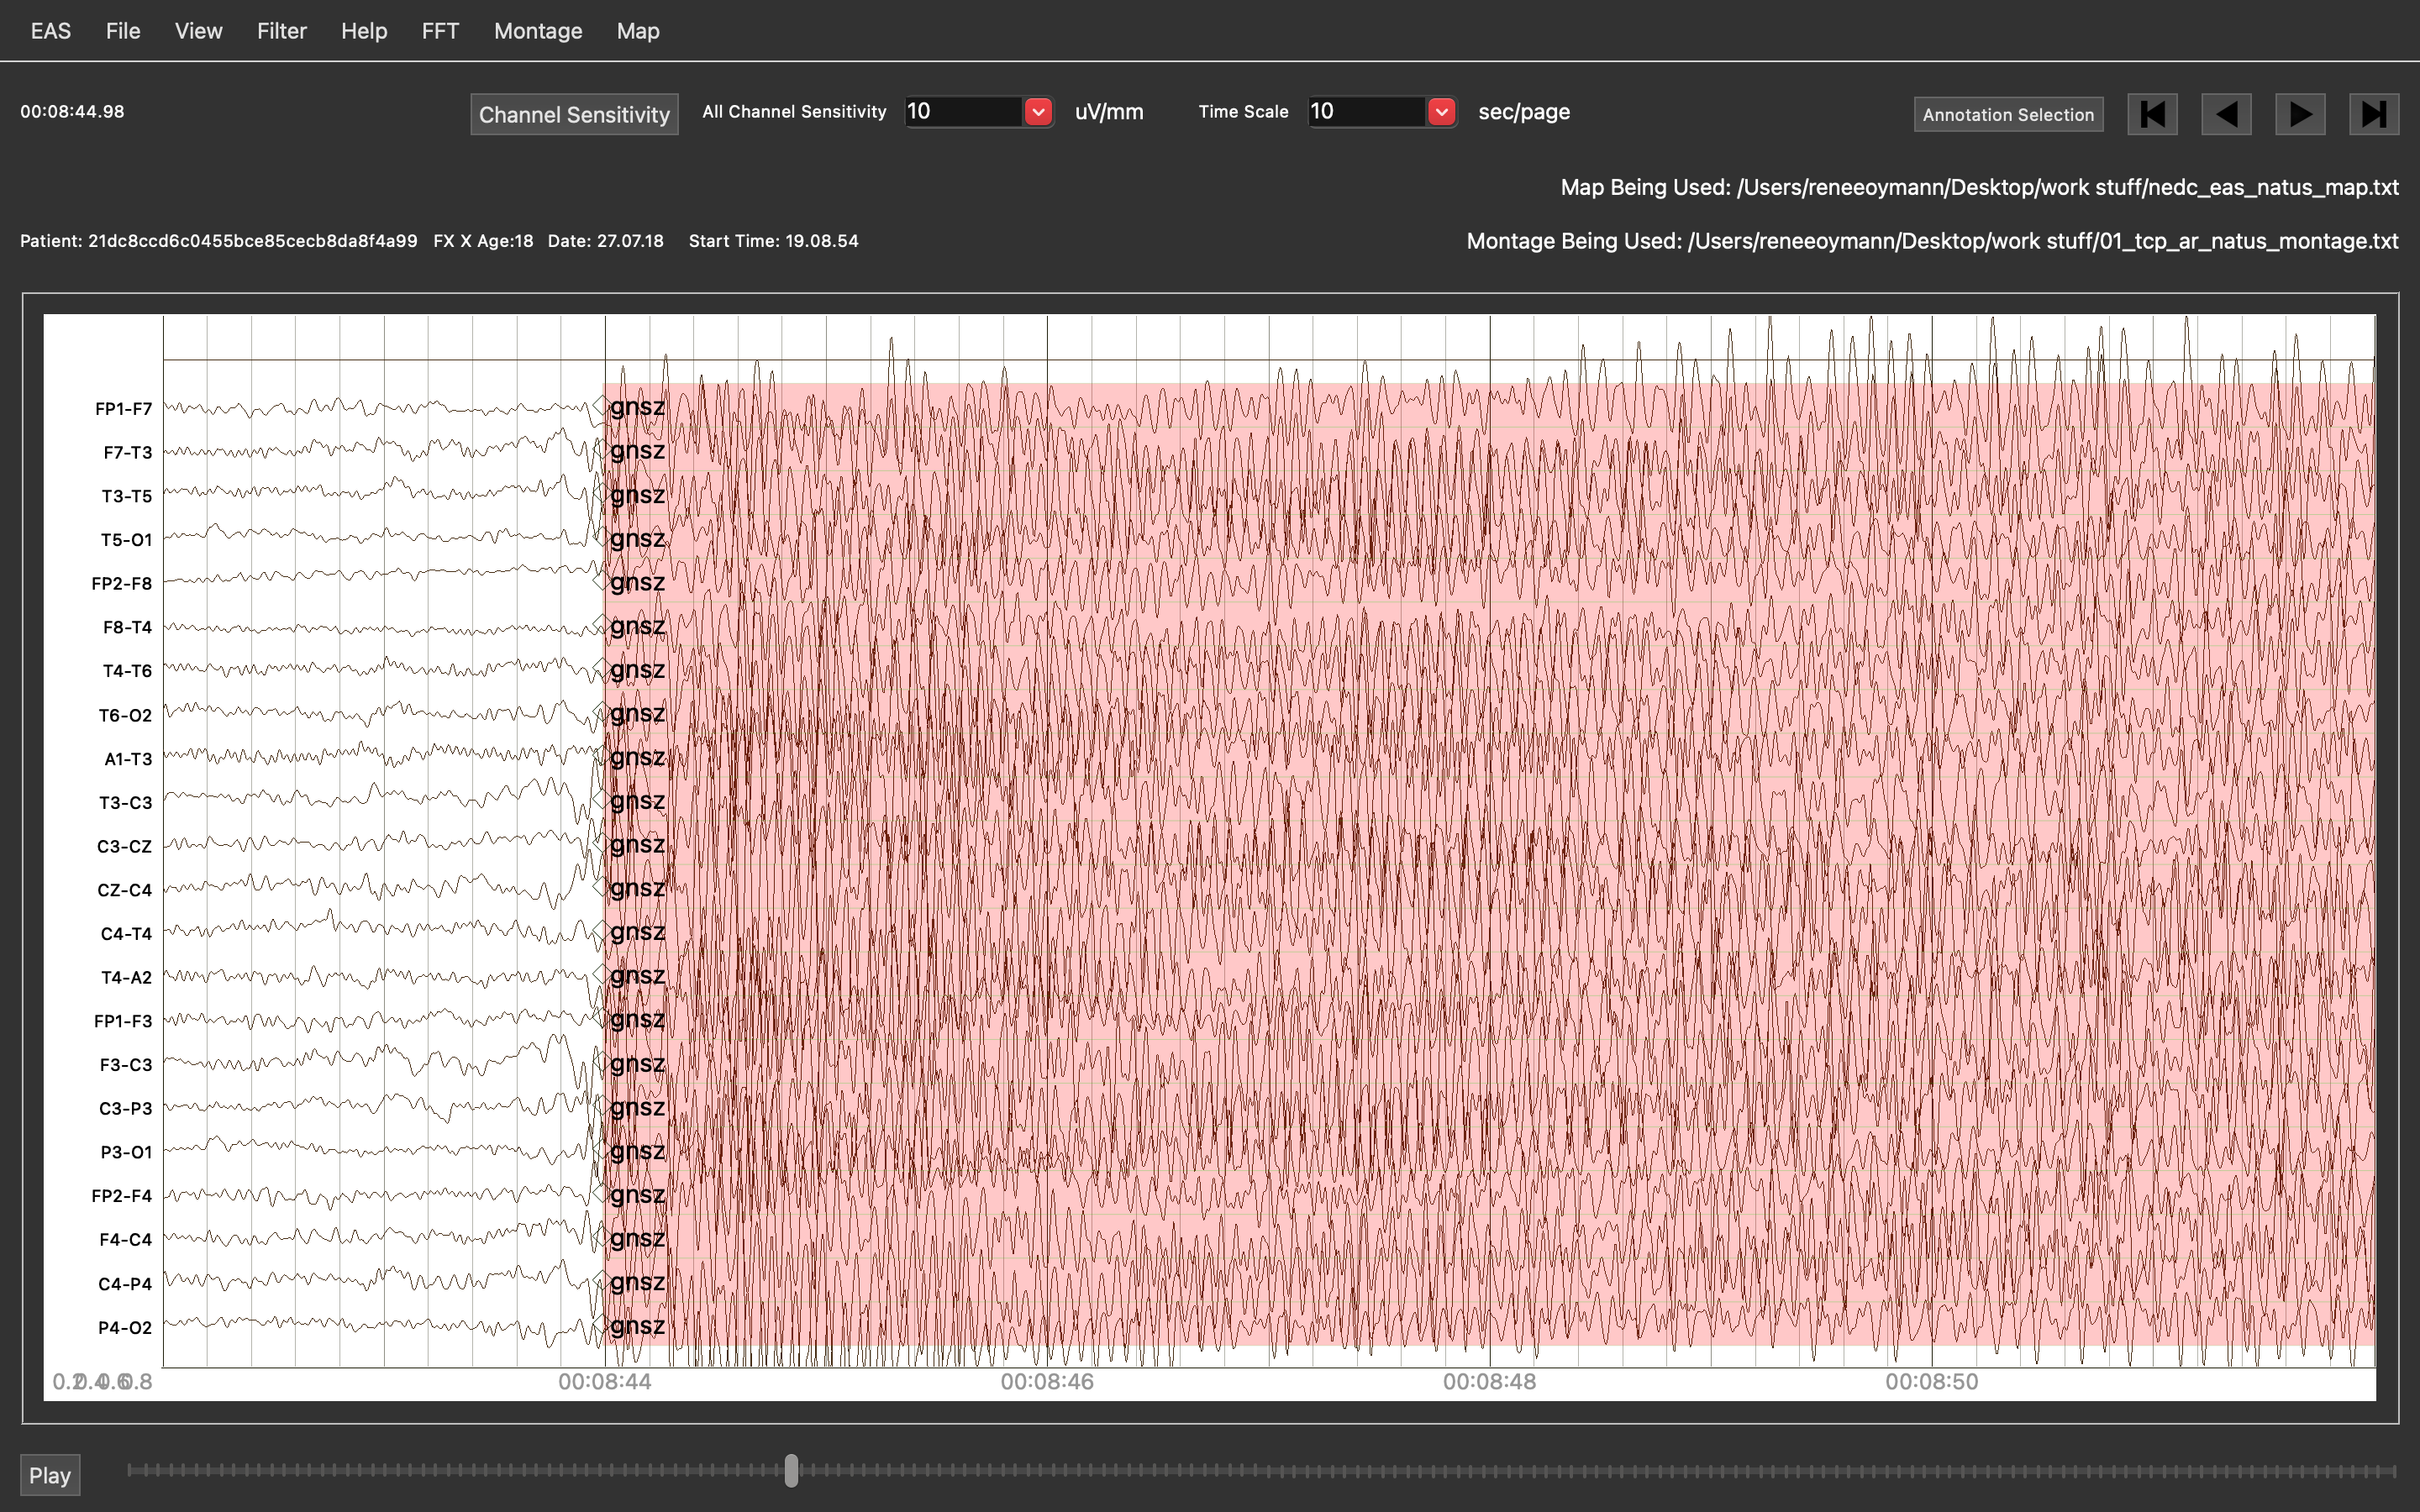The height and width of the screenshot is (1512, 2420).
Task: Expand the All Channel Sensitivity dropdown arrow
Action: (1038, 112)
